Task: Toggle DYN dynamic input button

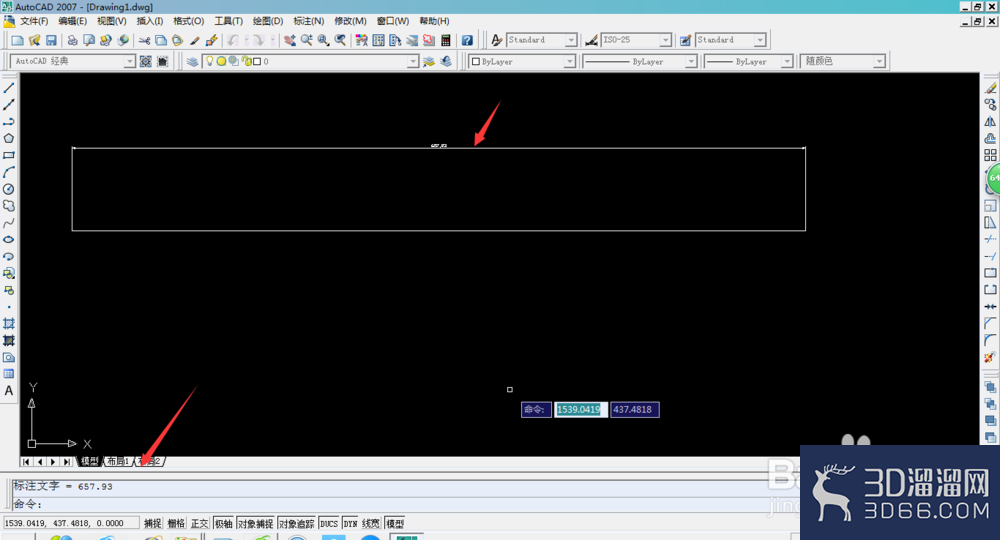Action: [x=350, y=523]
